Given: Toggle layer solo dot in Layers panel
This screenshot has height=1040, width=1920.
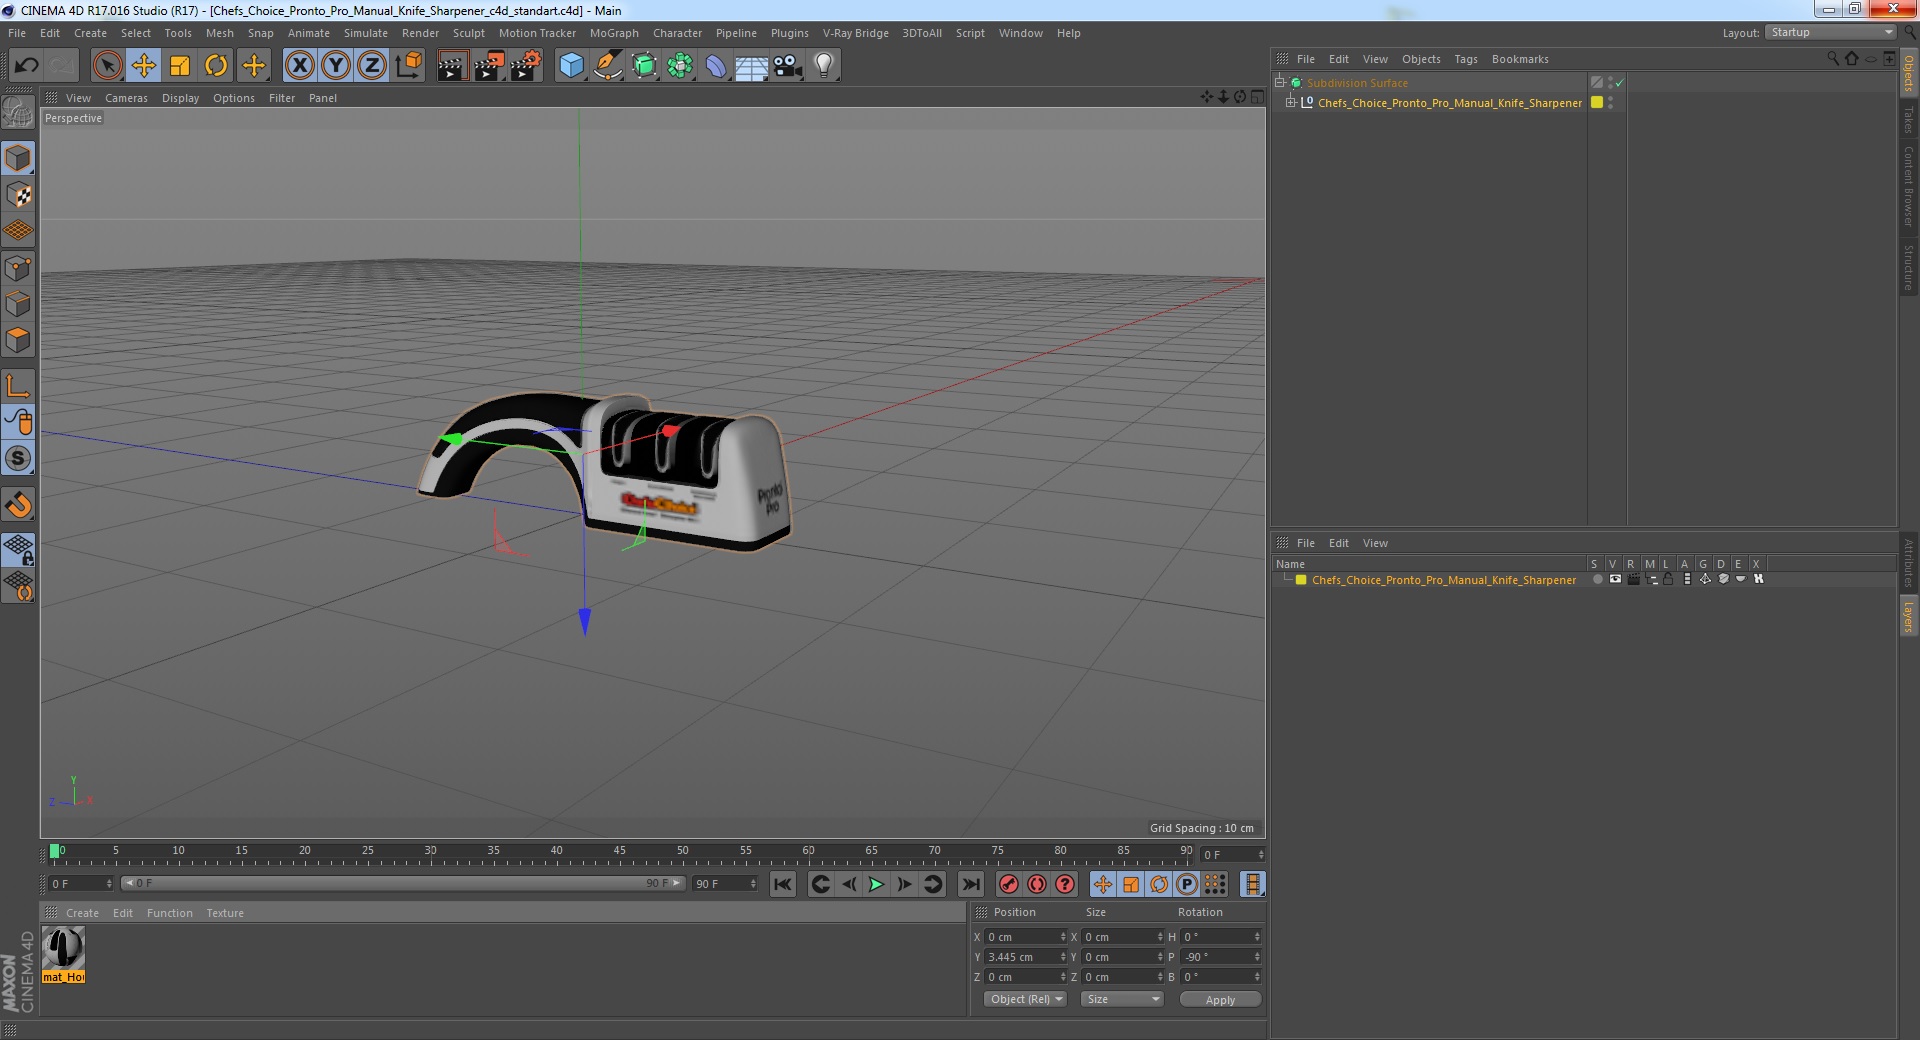Looking at the screenshot, I should click(x=1597, y=579).
